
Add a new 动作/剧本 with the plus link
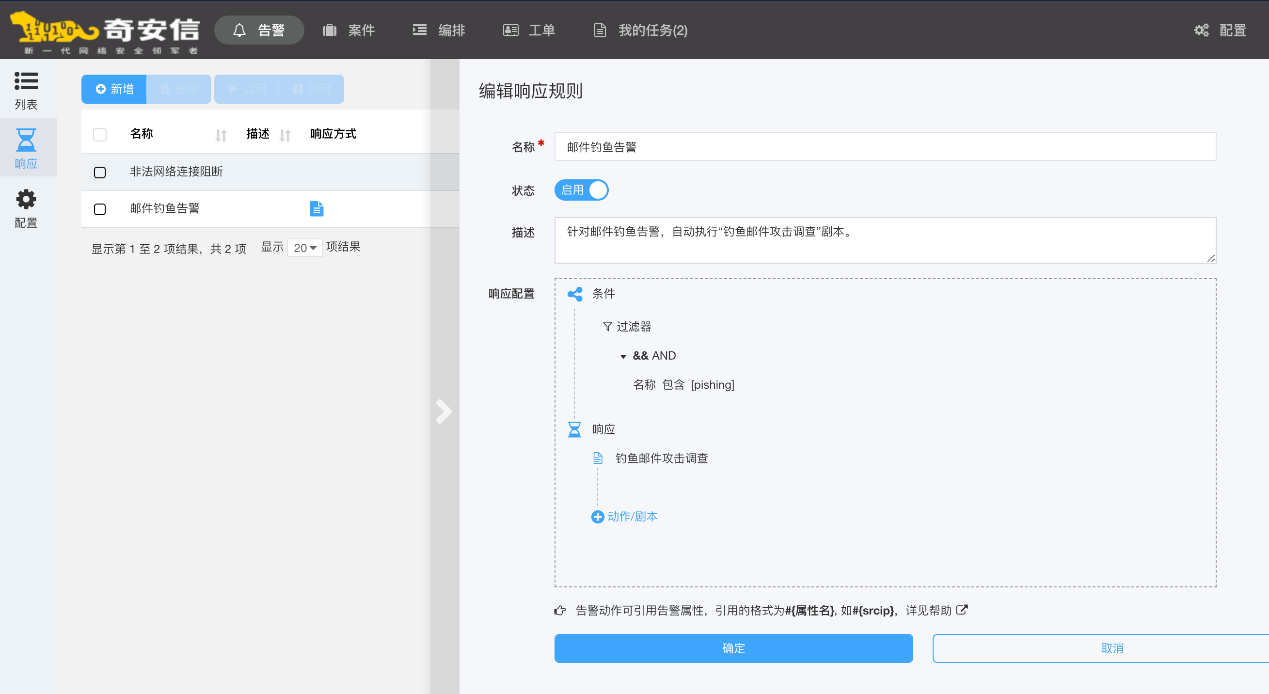tap(625, 517)
